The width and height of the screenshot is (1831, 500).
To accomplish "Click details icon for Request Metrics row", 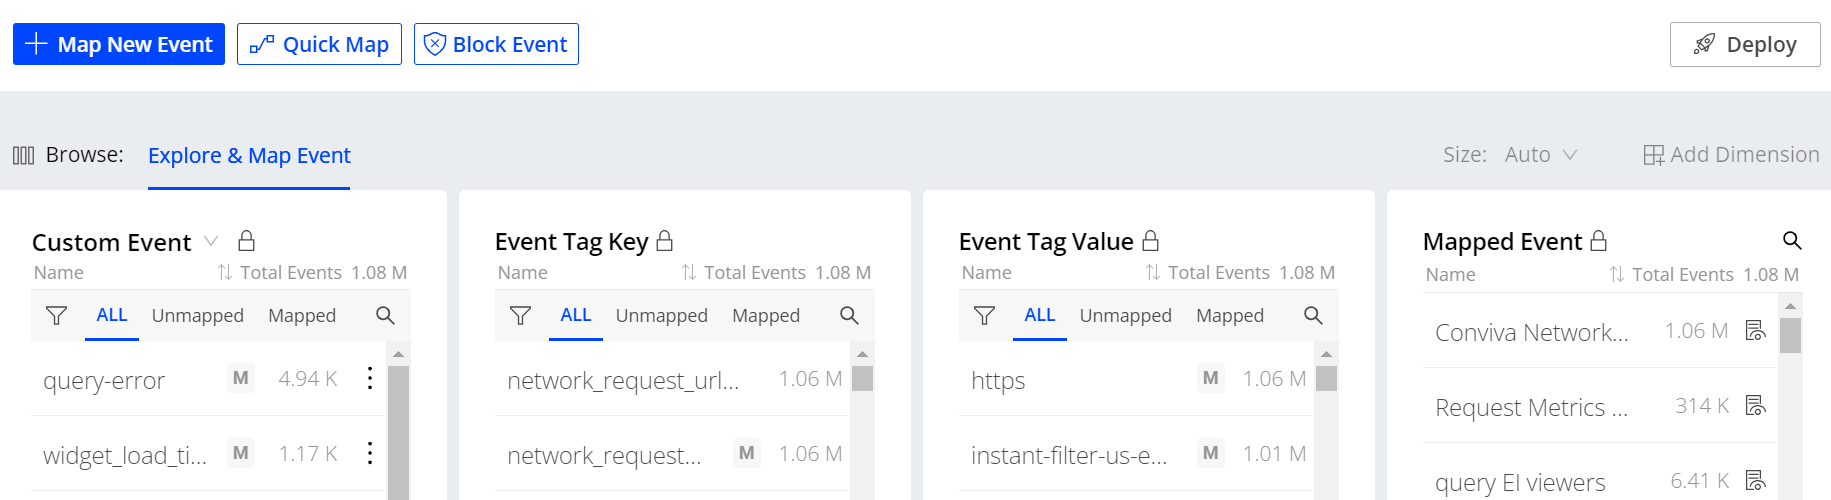I will pyautogui.click(x=1755, y=406).
